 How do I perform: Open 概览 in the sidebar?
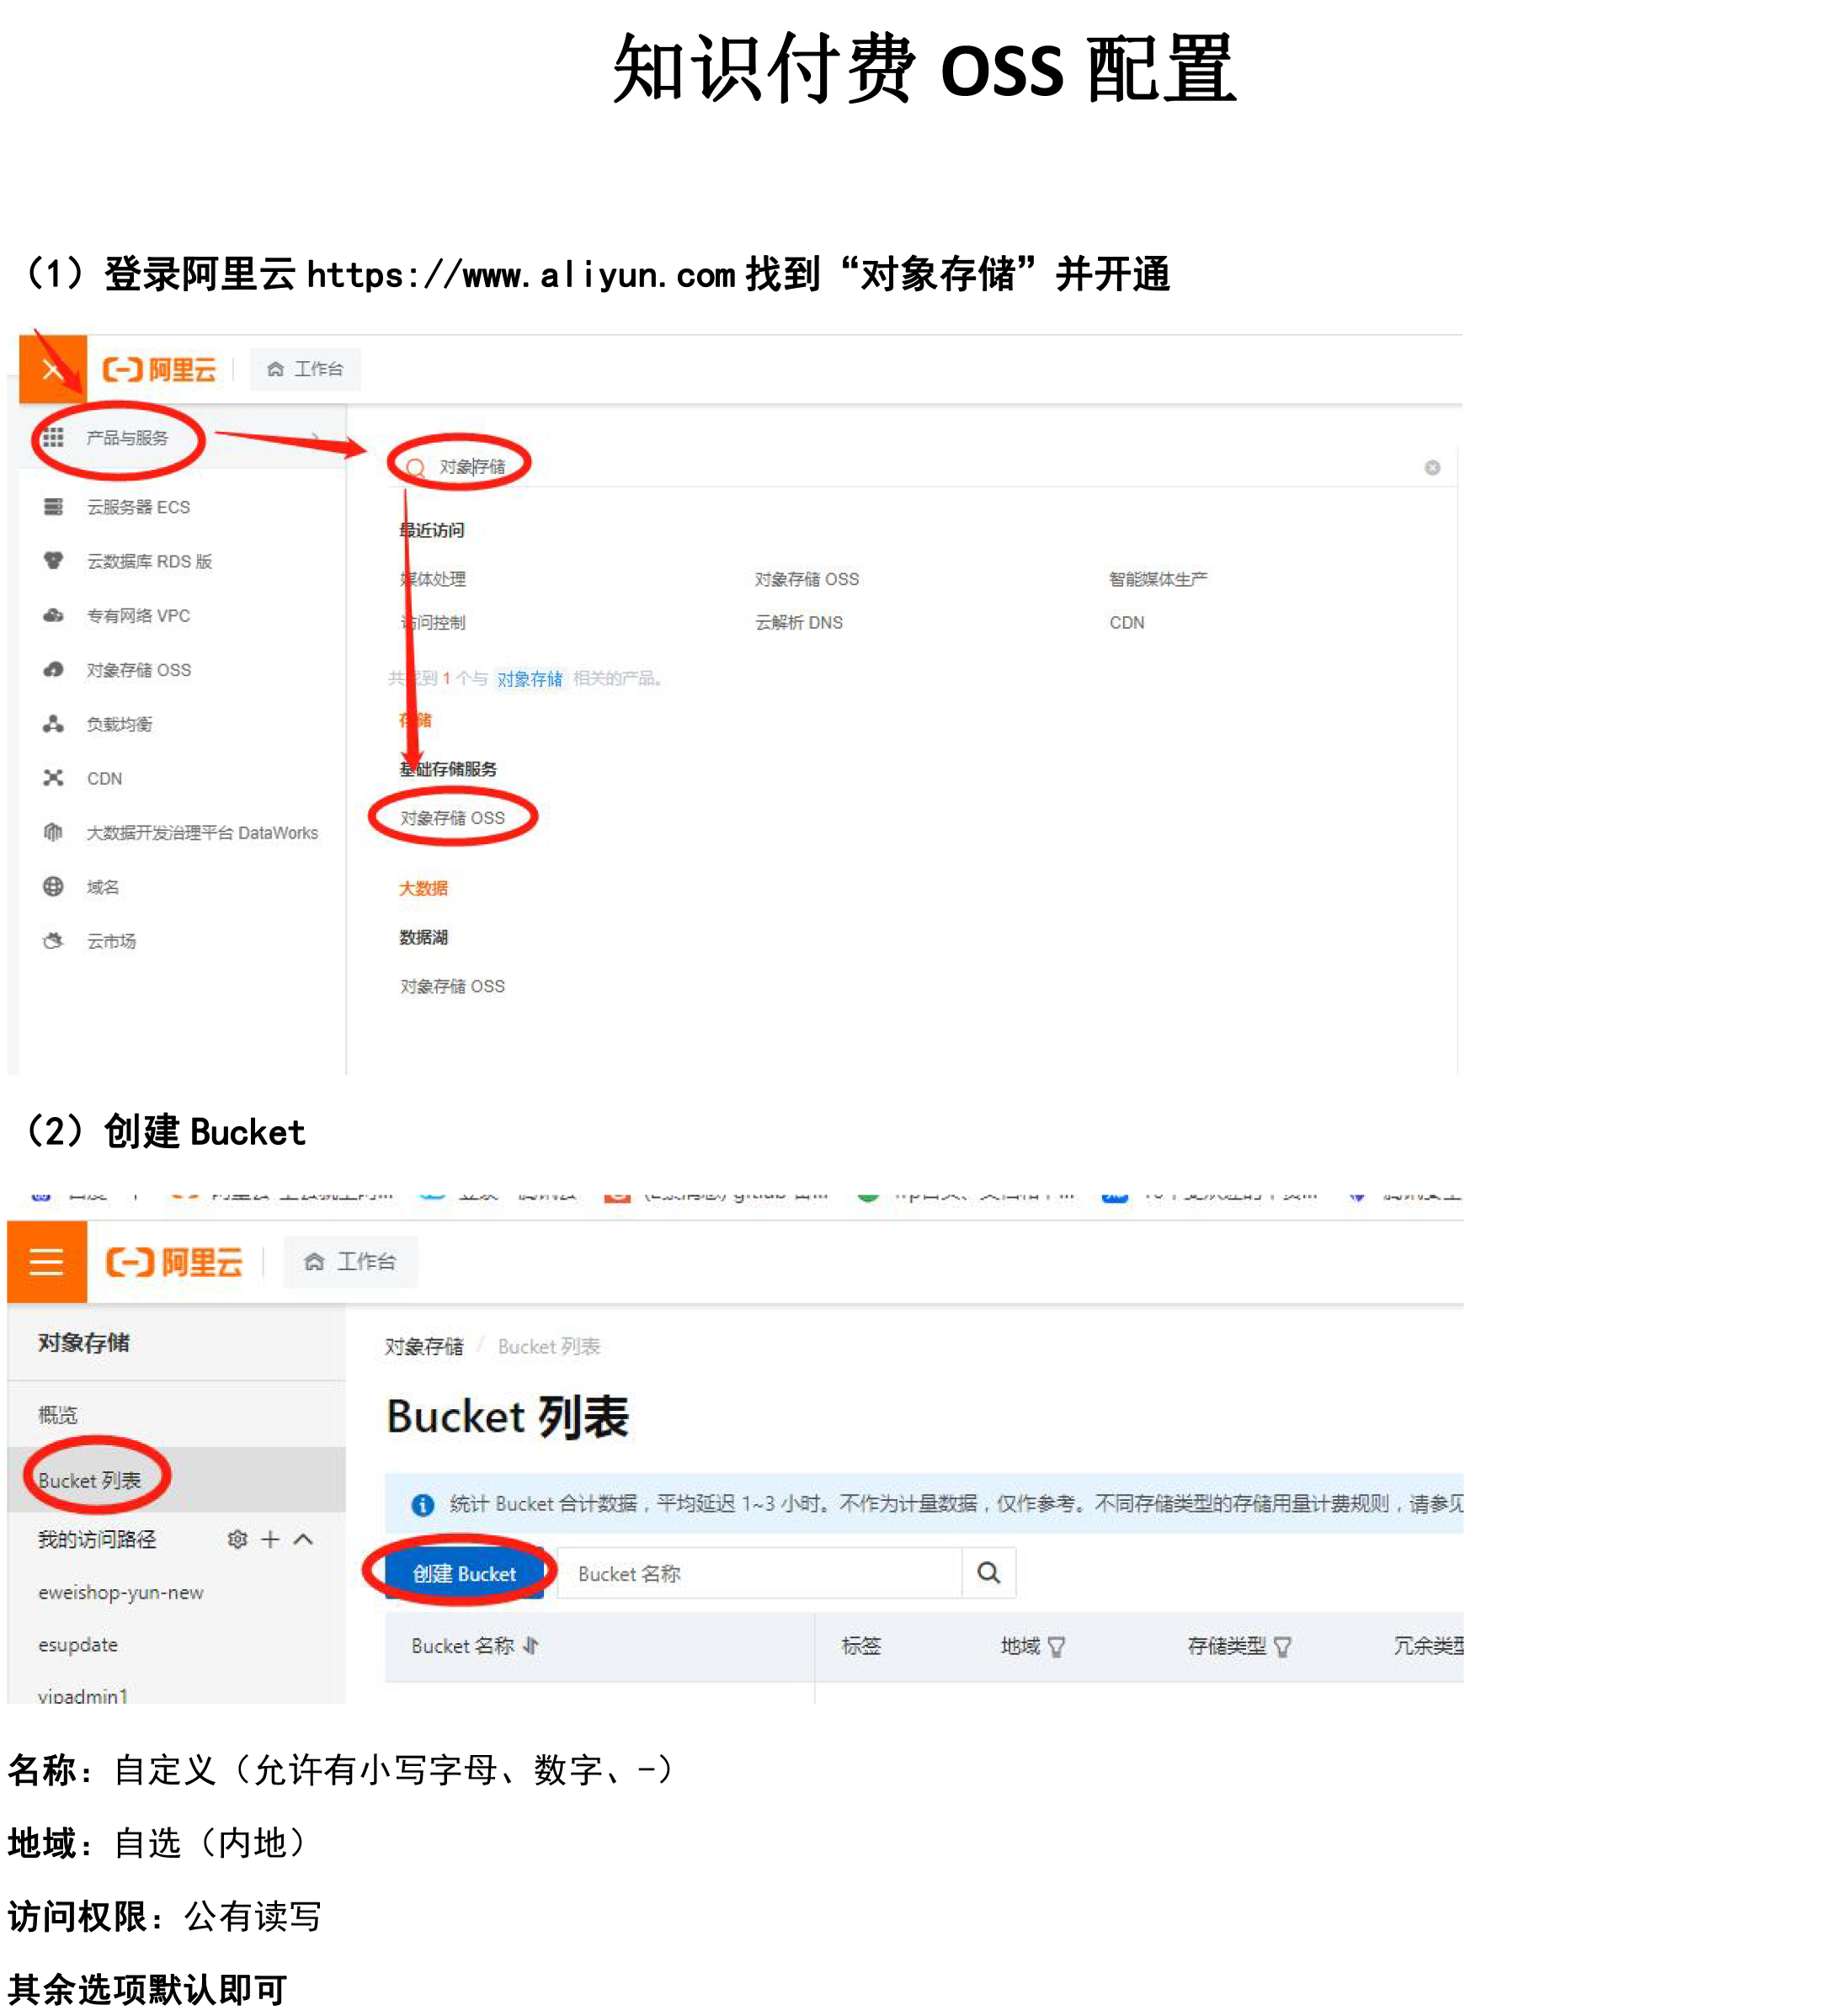58,1415
